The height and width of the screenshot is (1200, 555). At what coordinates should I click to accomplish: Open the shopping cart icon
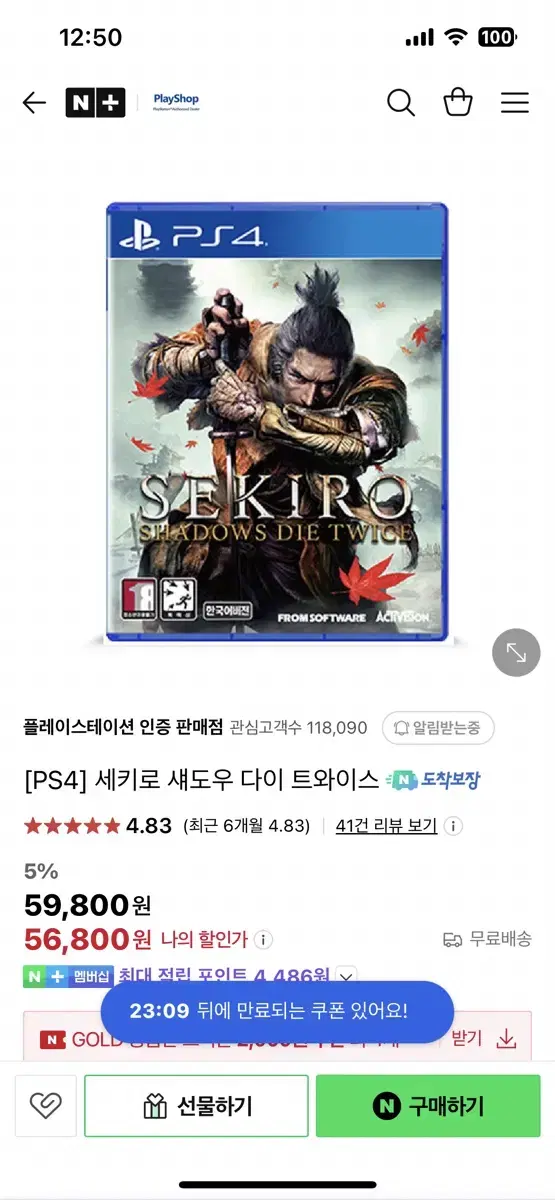tap(458, 102)
